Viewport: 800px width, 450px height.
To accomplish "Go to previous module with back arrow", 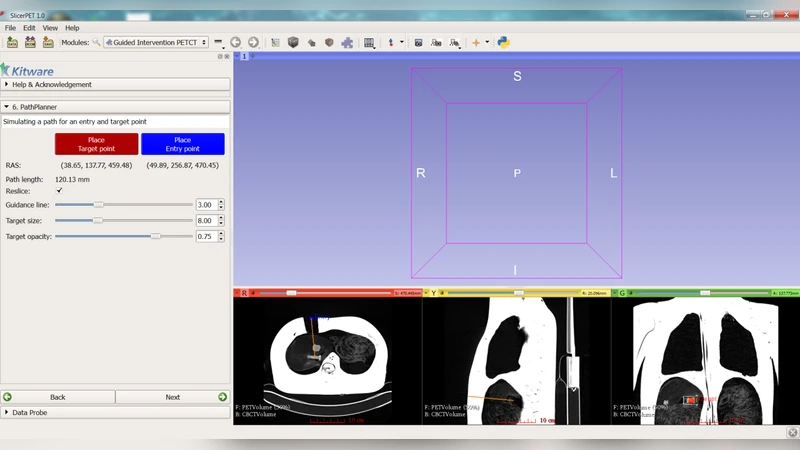I will 235,42.
